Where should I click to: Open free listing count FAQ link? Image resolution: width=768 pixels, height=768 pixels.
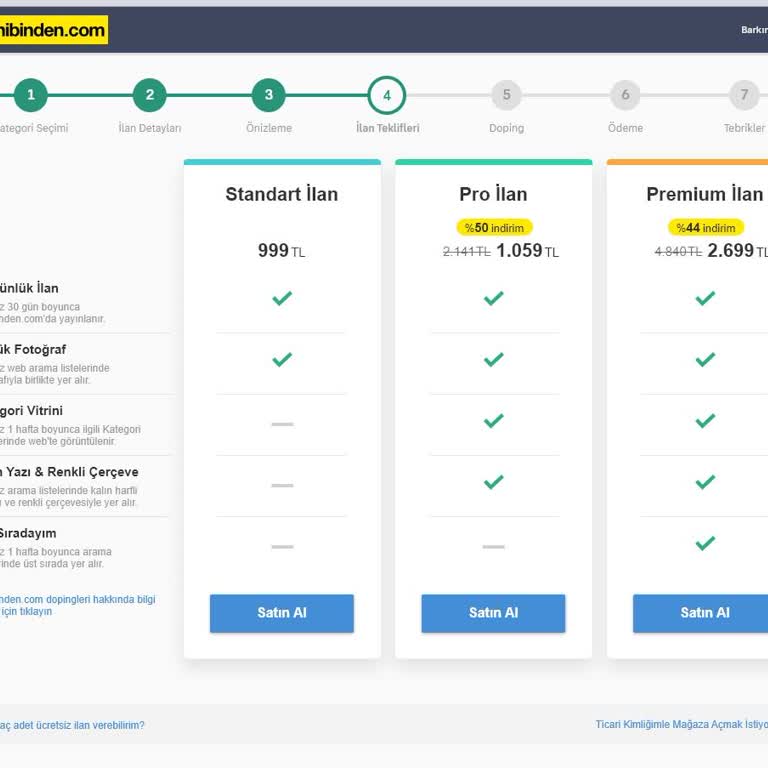click(x=71, y=725)
